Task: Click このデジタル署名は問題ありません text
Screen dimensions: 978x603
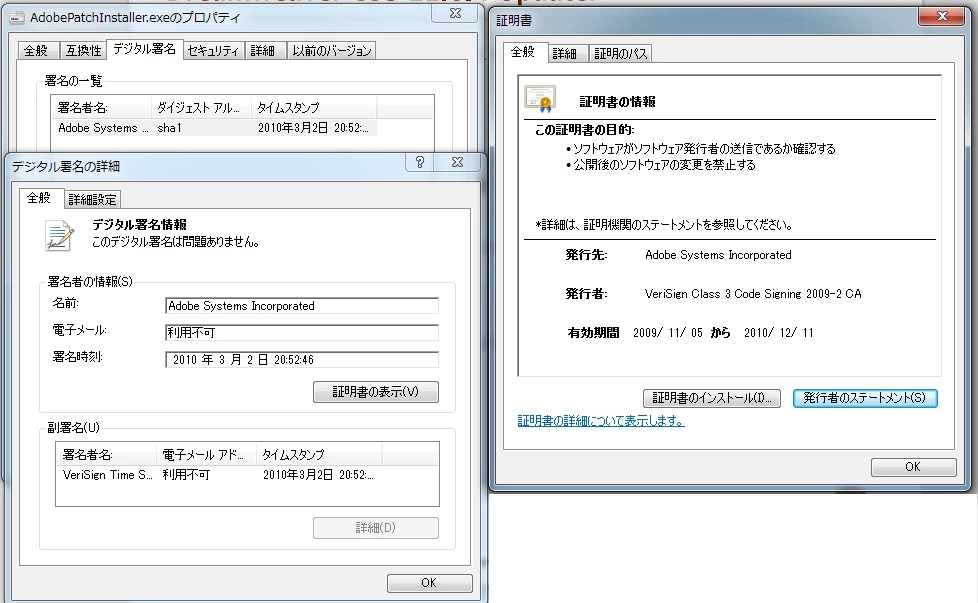Action: point(176,242)
